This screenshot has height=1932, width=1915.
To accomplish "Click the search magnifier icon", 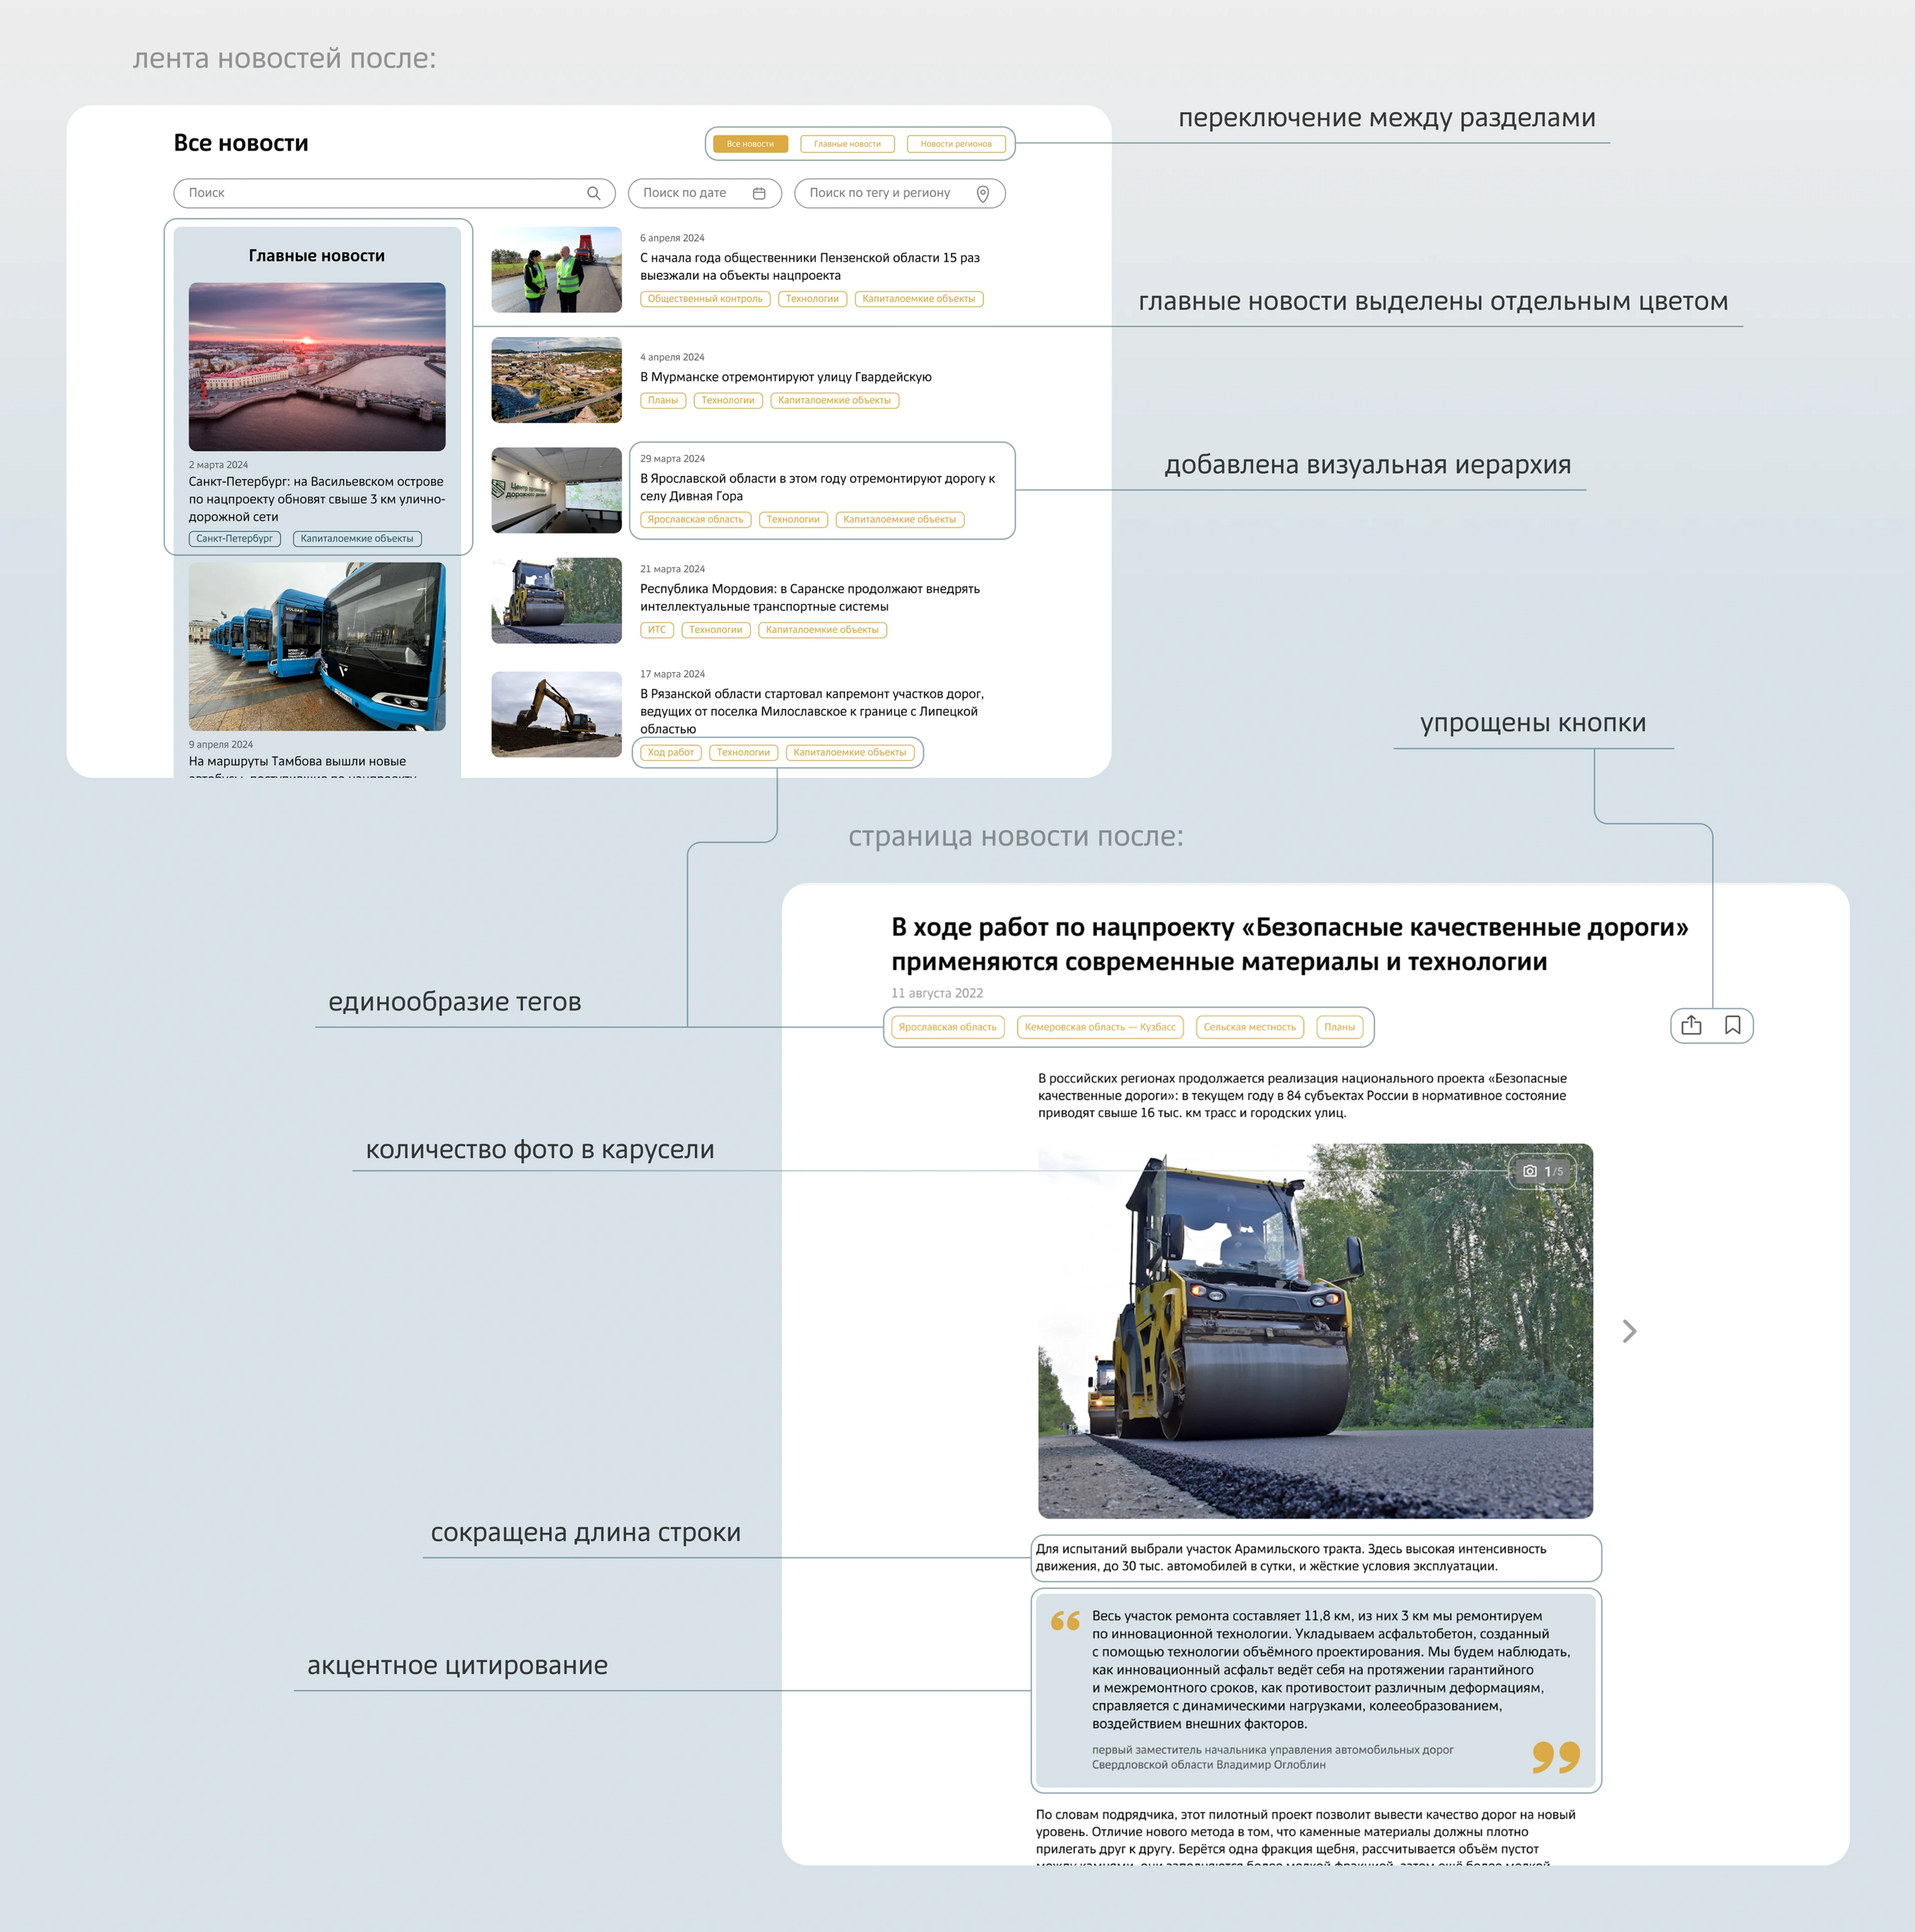I will point(593,193).
